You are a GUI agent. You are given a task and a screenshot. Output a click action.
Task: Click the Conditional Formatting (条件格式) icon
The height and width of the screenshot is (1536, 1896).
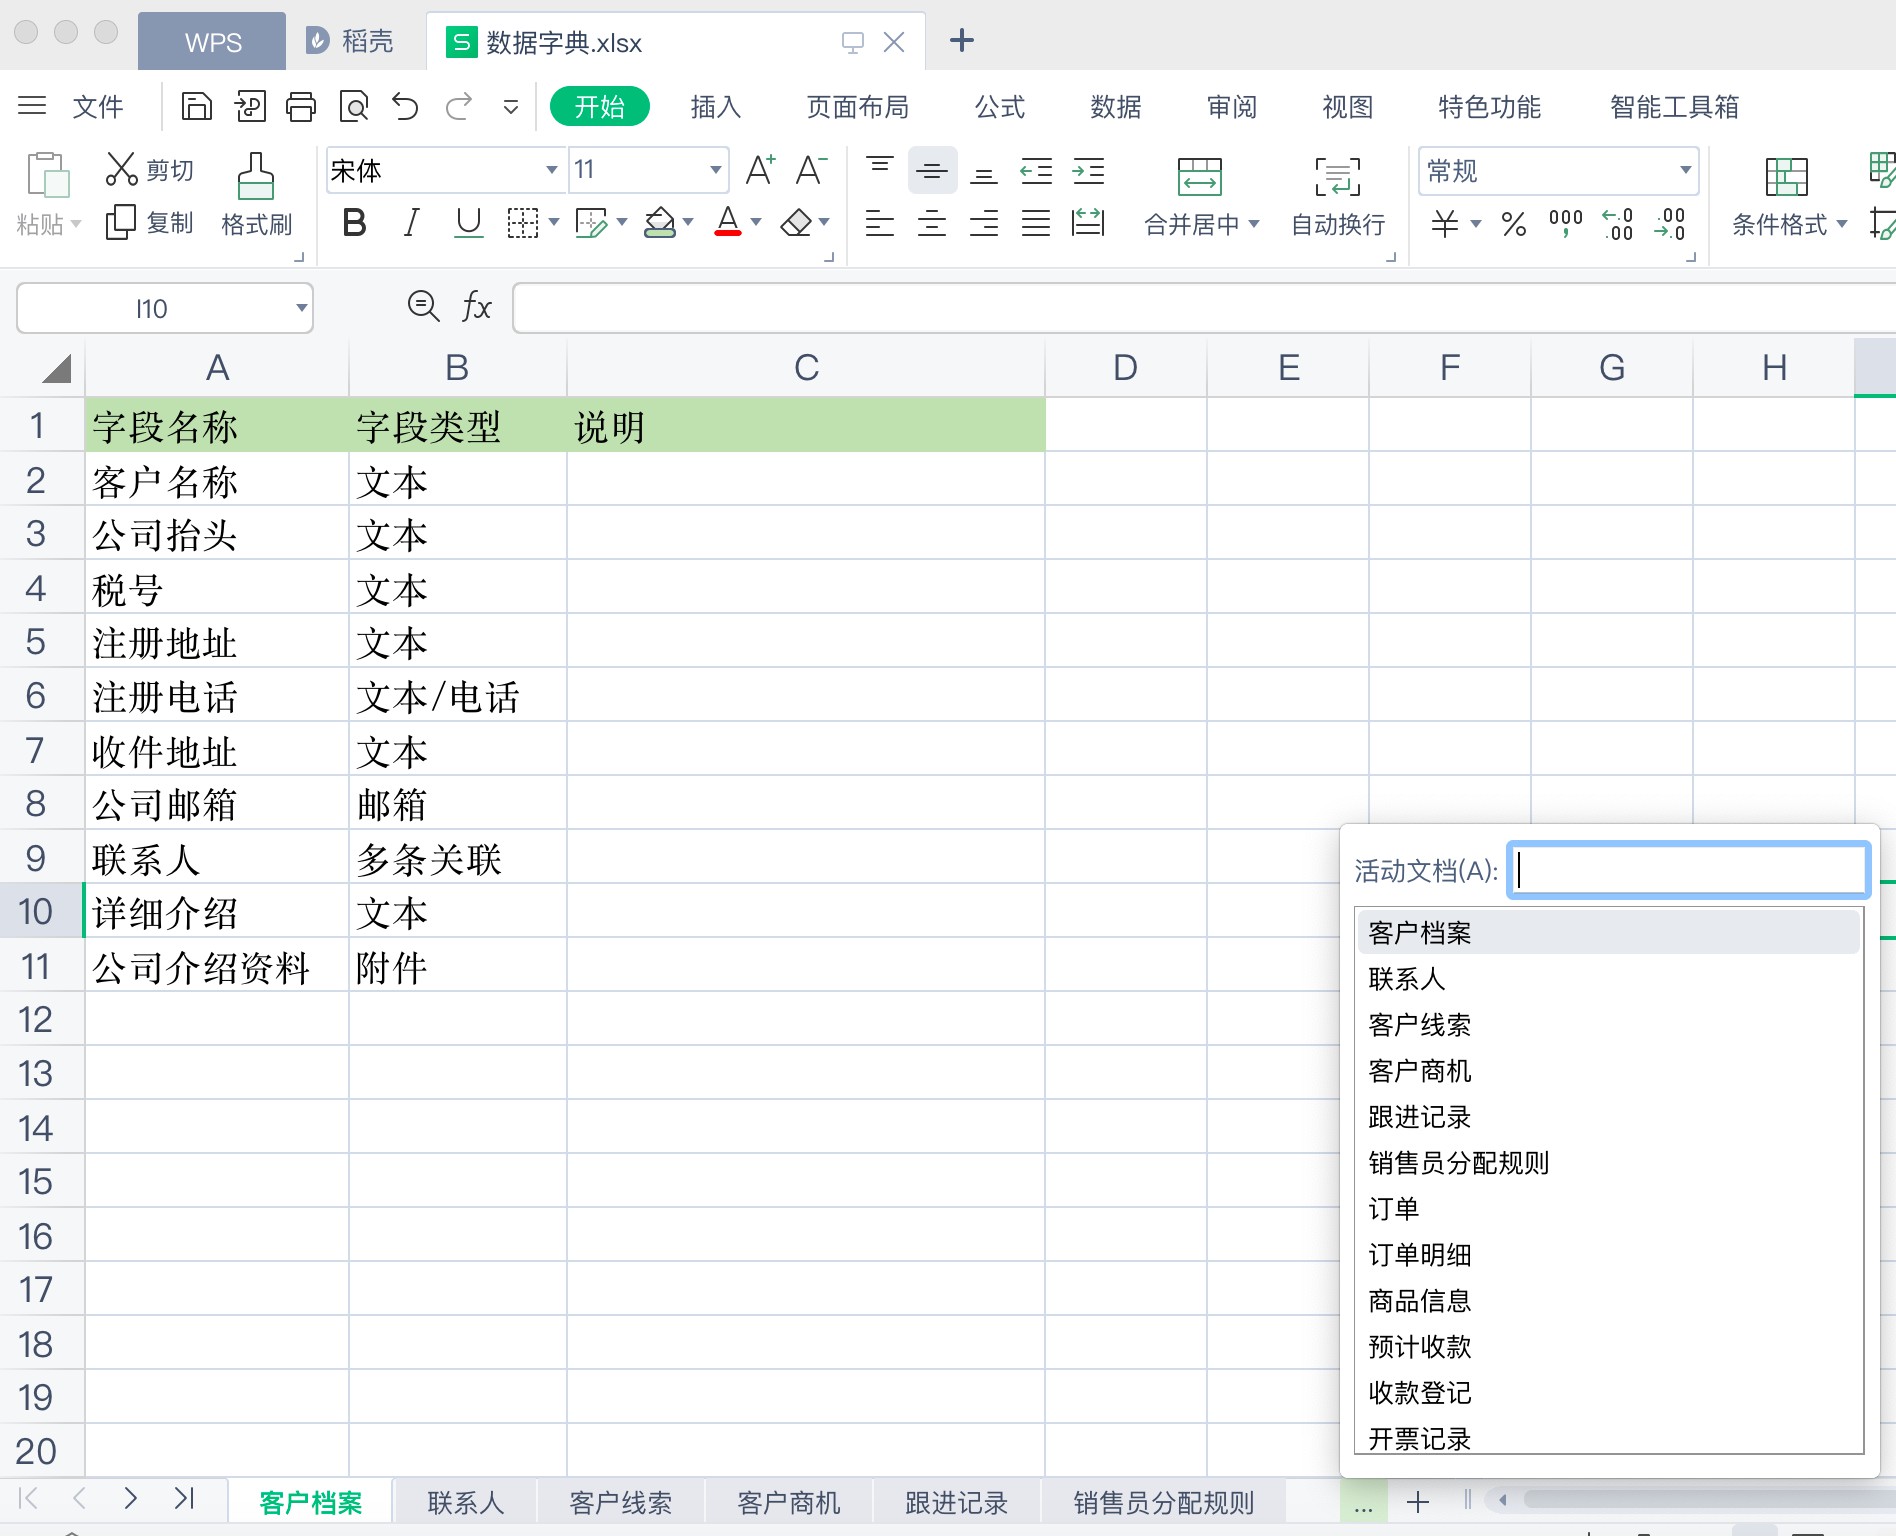click(x=1786, y=178)
